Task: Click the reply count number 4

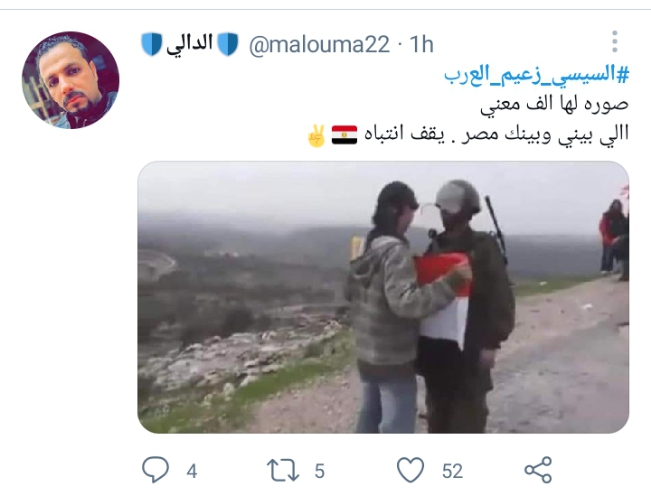Action: tap(191, 471)
